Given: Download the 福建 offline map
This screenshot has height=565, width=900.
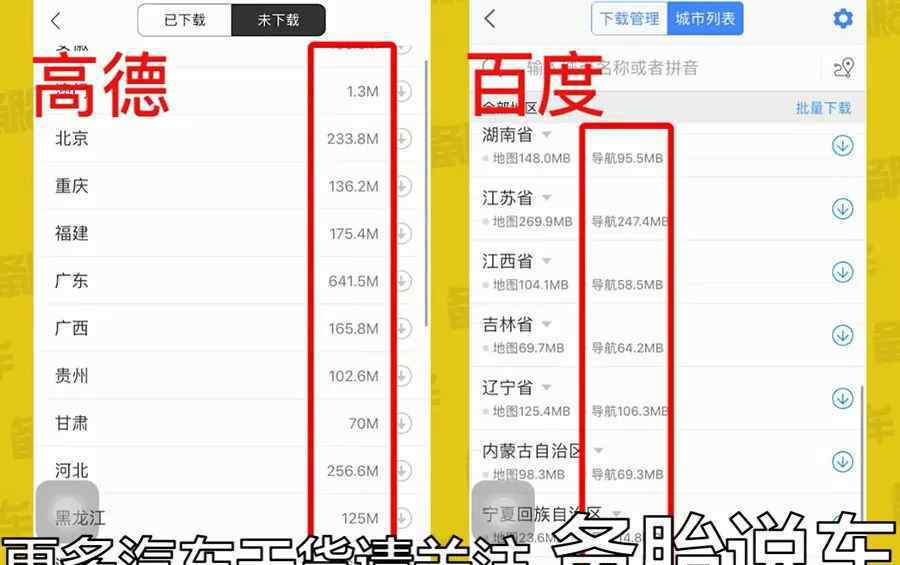Looking at the screenshot, I should [x=404, y=234].
